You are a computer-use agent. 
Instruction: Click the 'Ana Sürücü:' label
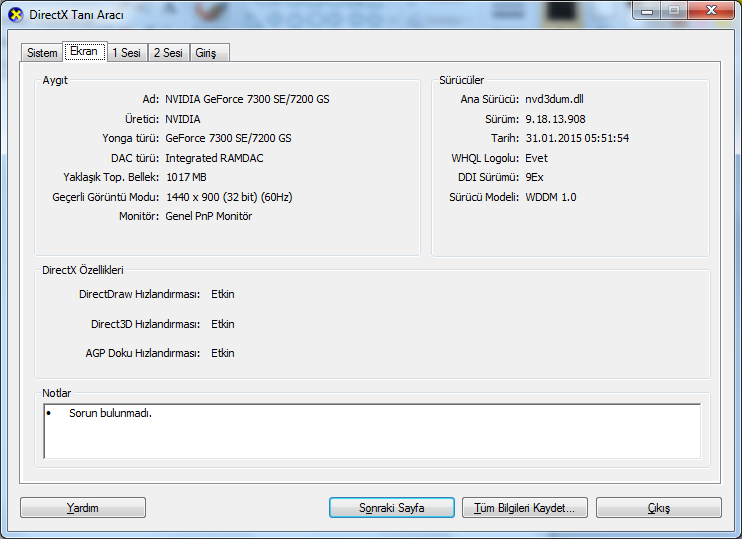pyautogui.click(x=490, y=99)
